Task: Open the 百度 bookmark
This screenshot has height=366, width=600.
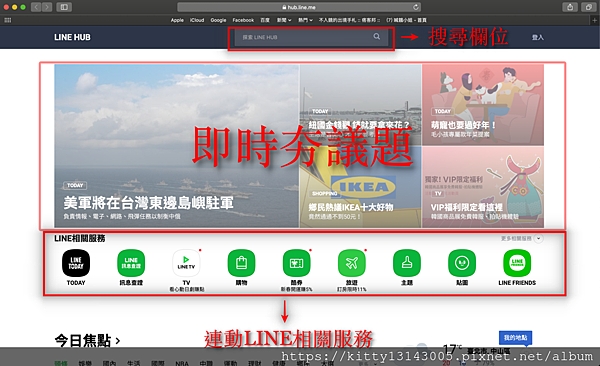Action: (x=265, y=20)
